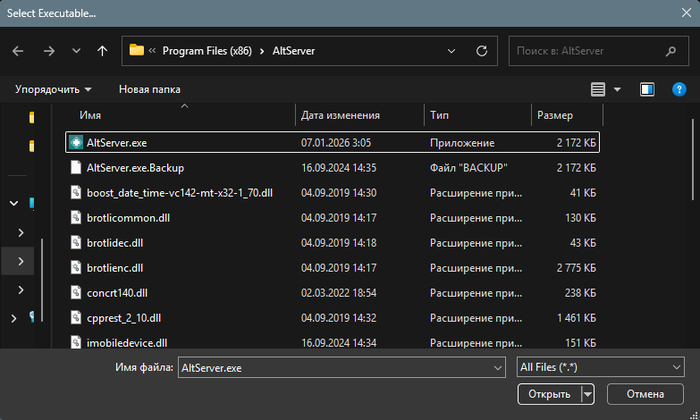This screenshot has width=700, height=420.
Task: Go up one folder level
Action: [102, 51]
